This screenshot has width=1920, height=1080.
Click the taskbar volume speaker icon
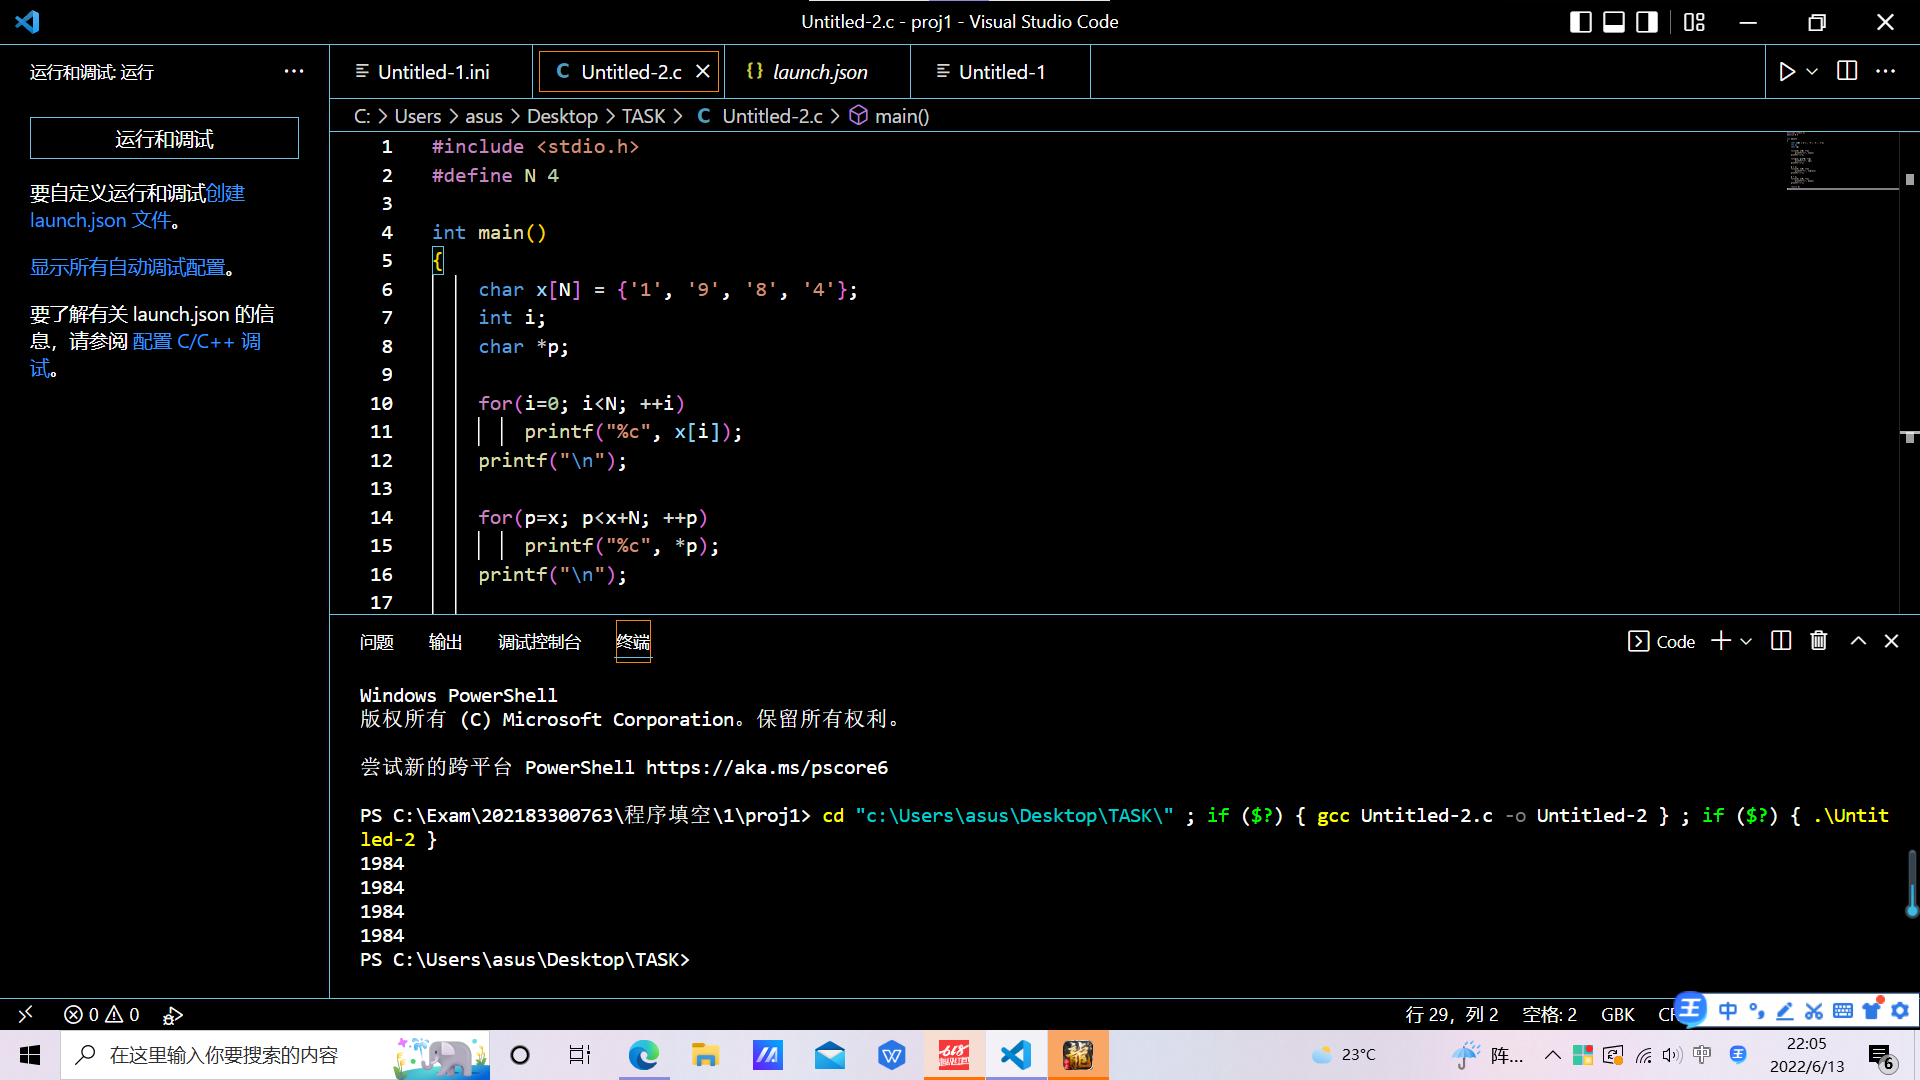1672,1055
